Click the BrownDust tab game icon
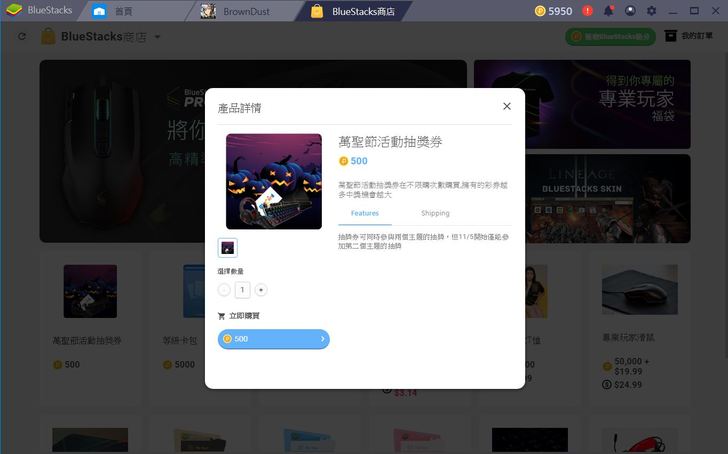 208,11
